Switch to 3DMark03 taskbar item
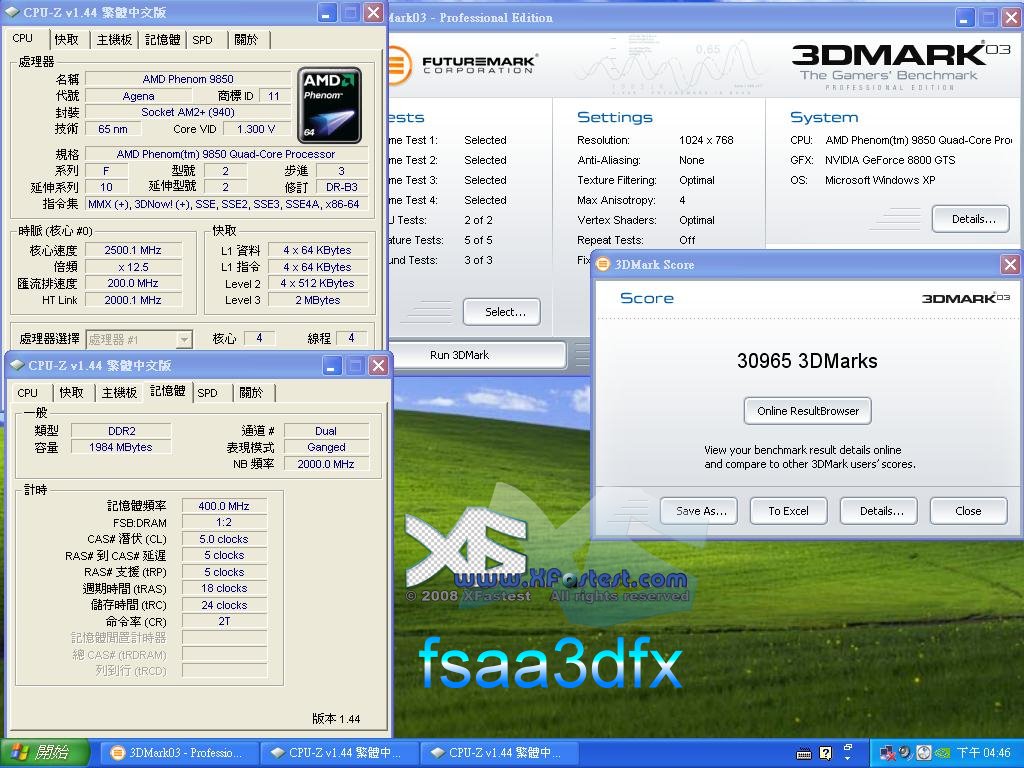Image resolution: width=1024 pixels, height=768 pixels. 176,753
